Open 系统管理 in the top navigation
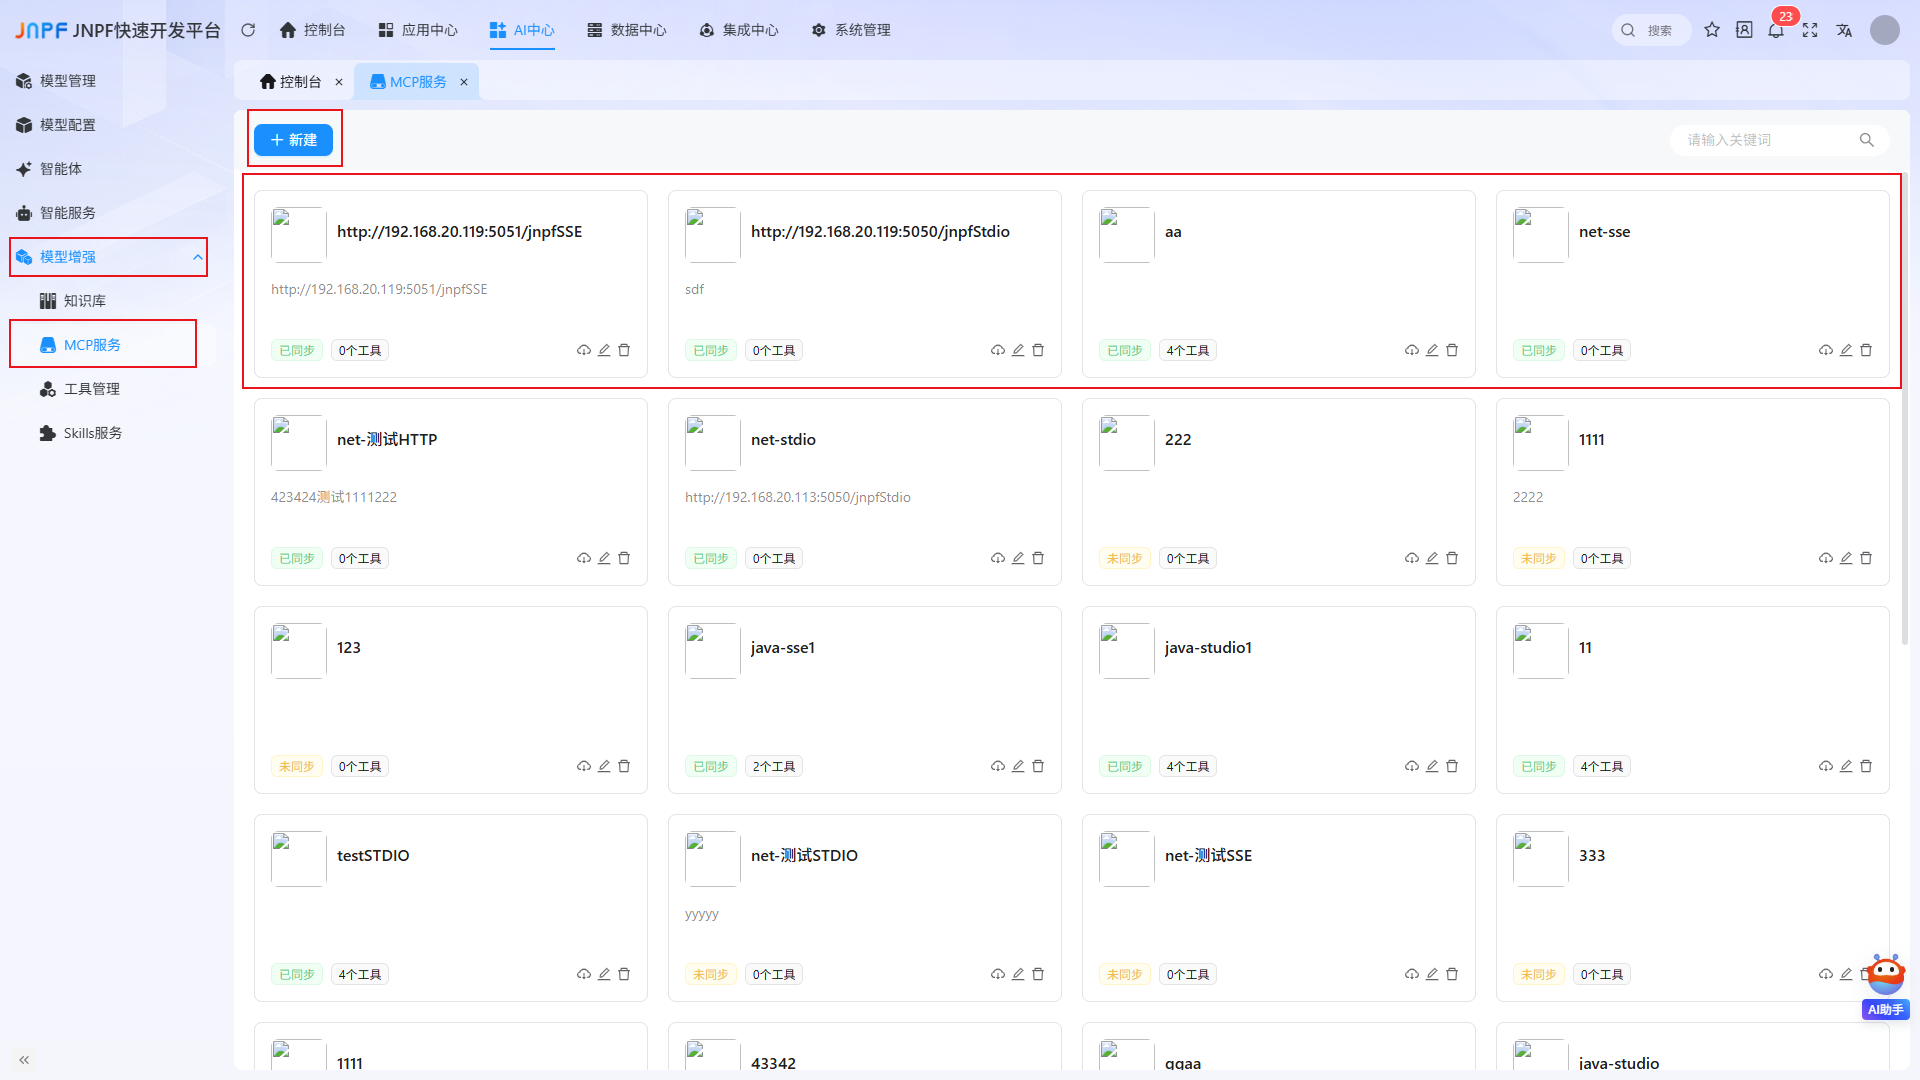The width and height of the screenshot is (1920, 1080). pos(851,30)
